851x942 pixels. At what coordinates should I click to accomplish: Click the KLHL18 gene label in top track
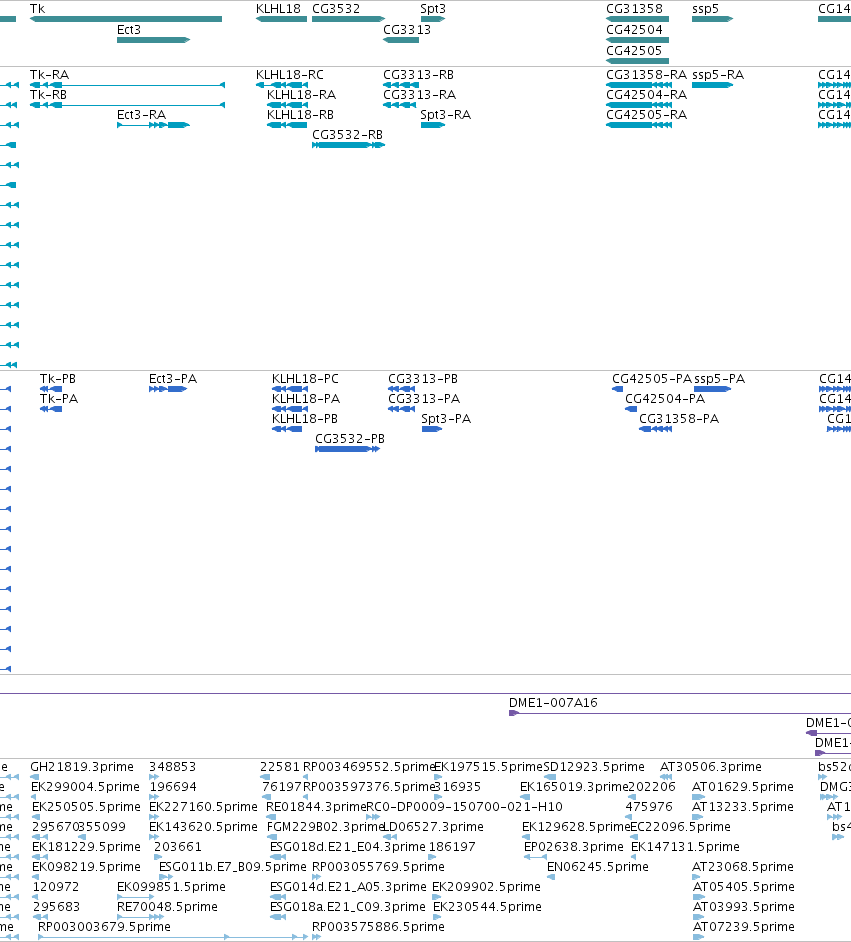coord(278,9)
